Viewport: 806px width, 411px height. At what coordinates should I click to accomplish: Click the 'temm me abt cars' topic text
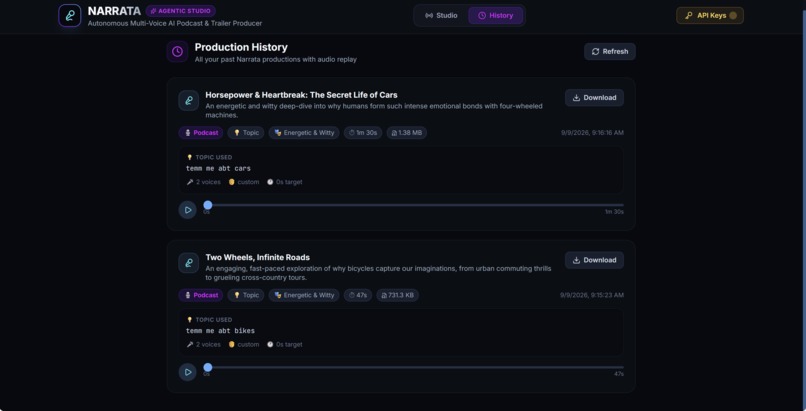218,169
